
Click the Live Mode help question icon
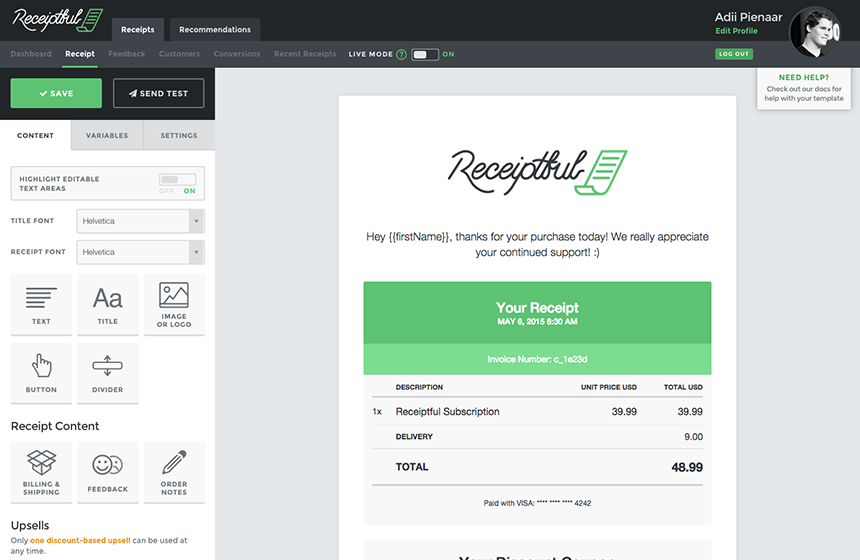tap(401, 54)
